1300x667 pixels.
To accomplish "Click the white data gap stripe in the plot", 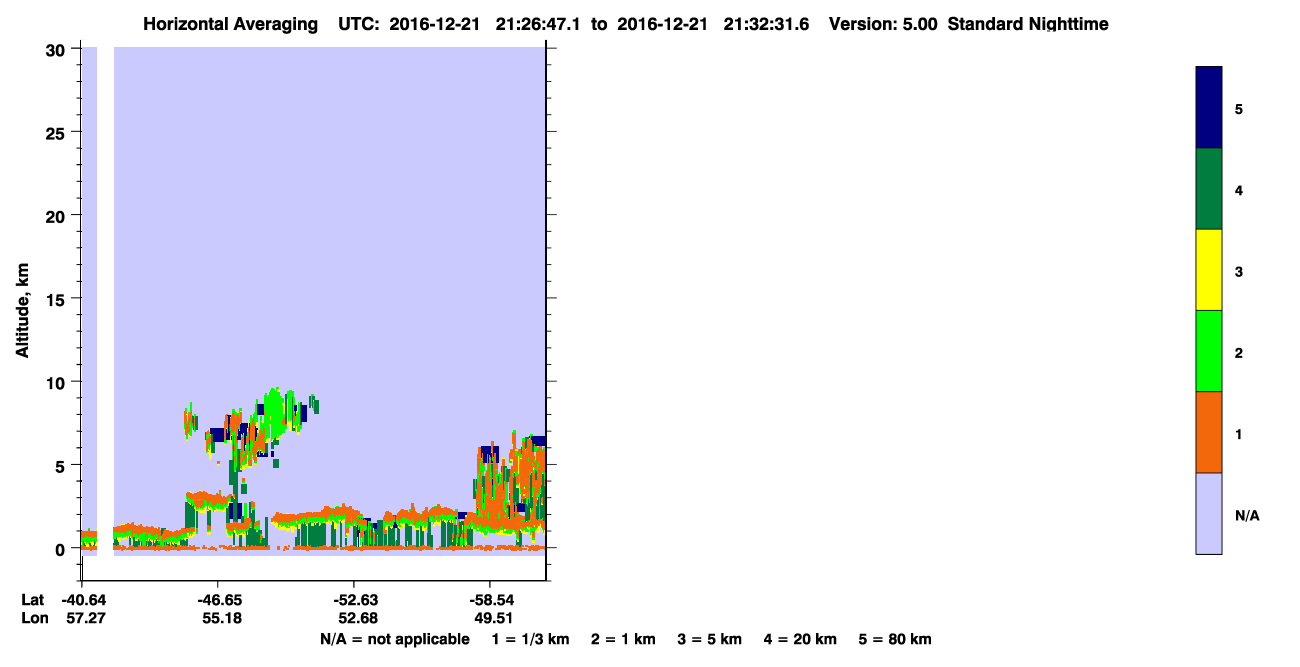I will [x=105, y=300].
